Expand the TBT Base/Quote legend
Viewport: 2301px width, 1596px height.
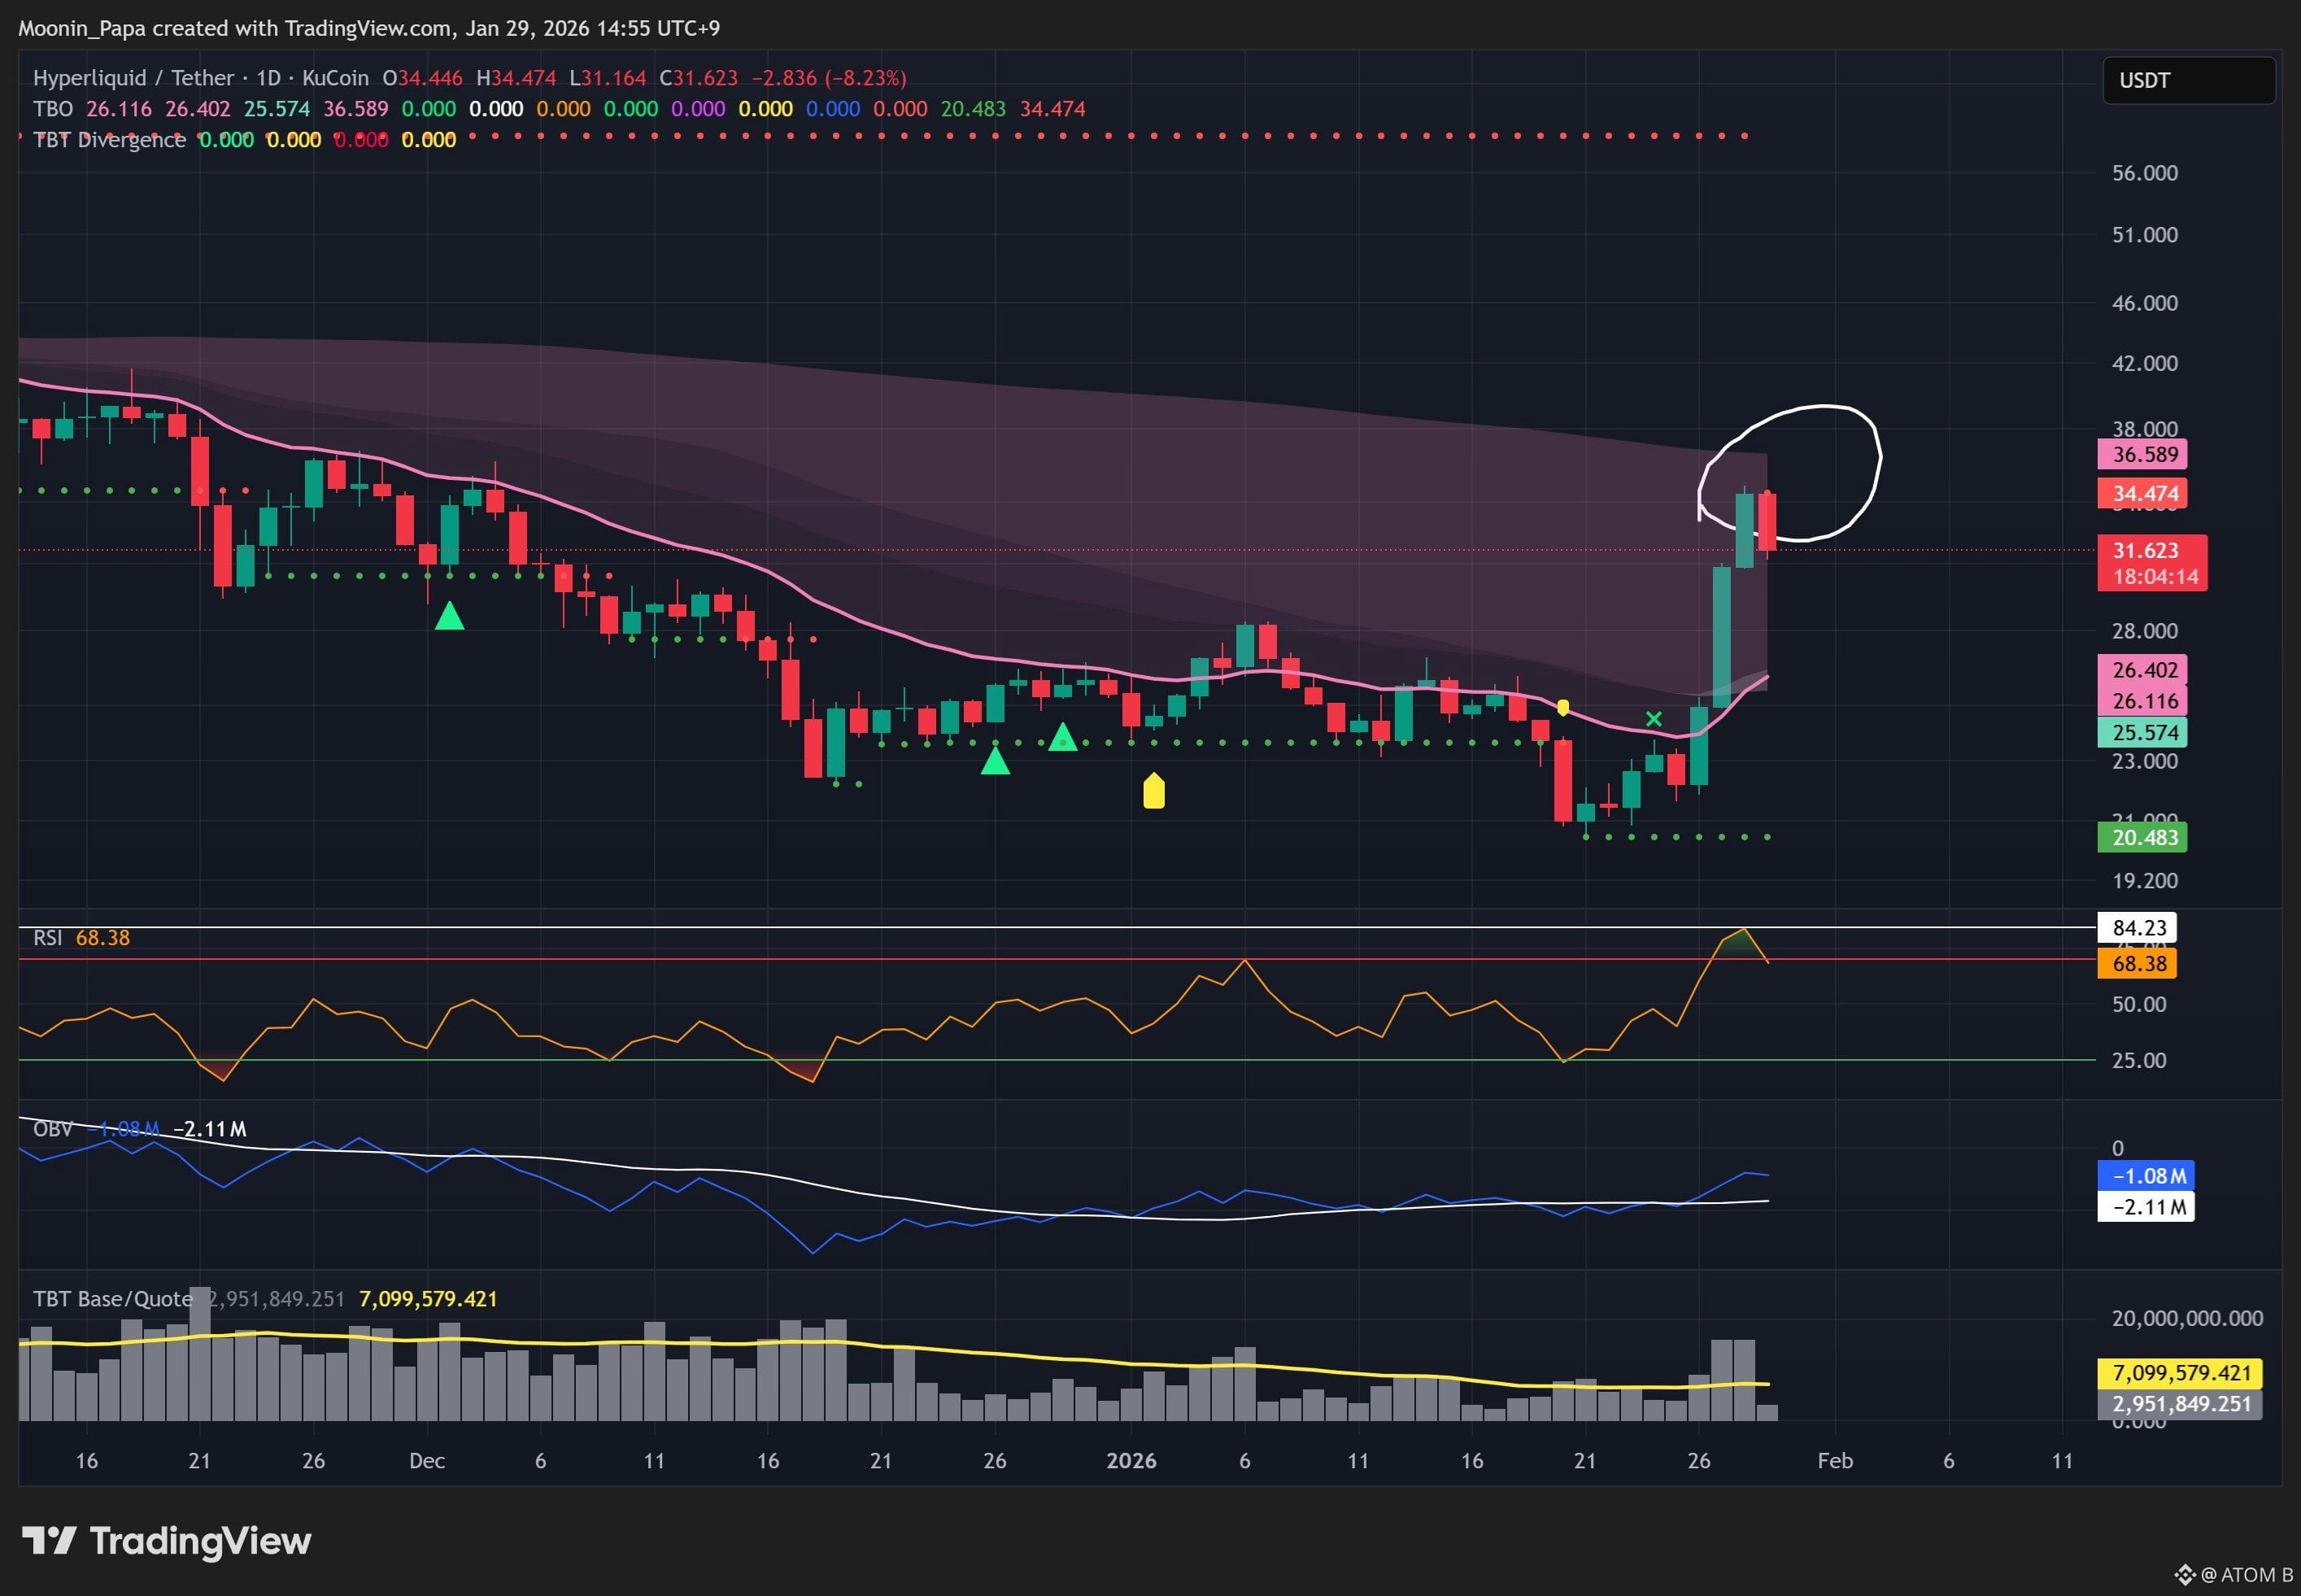coord(112,1299)
